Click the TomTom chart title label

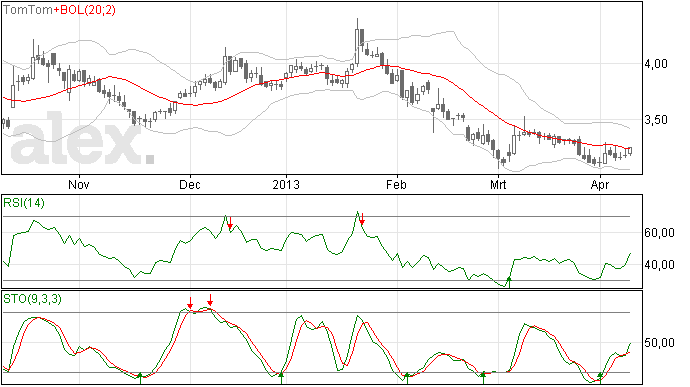28,10
